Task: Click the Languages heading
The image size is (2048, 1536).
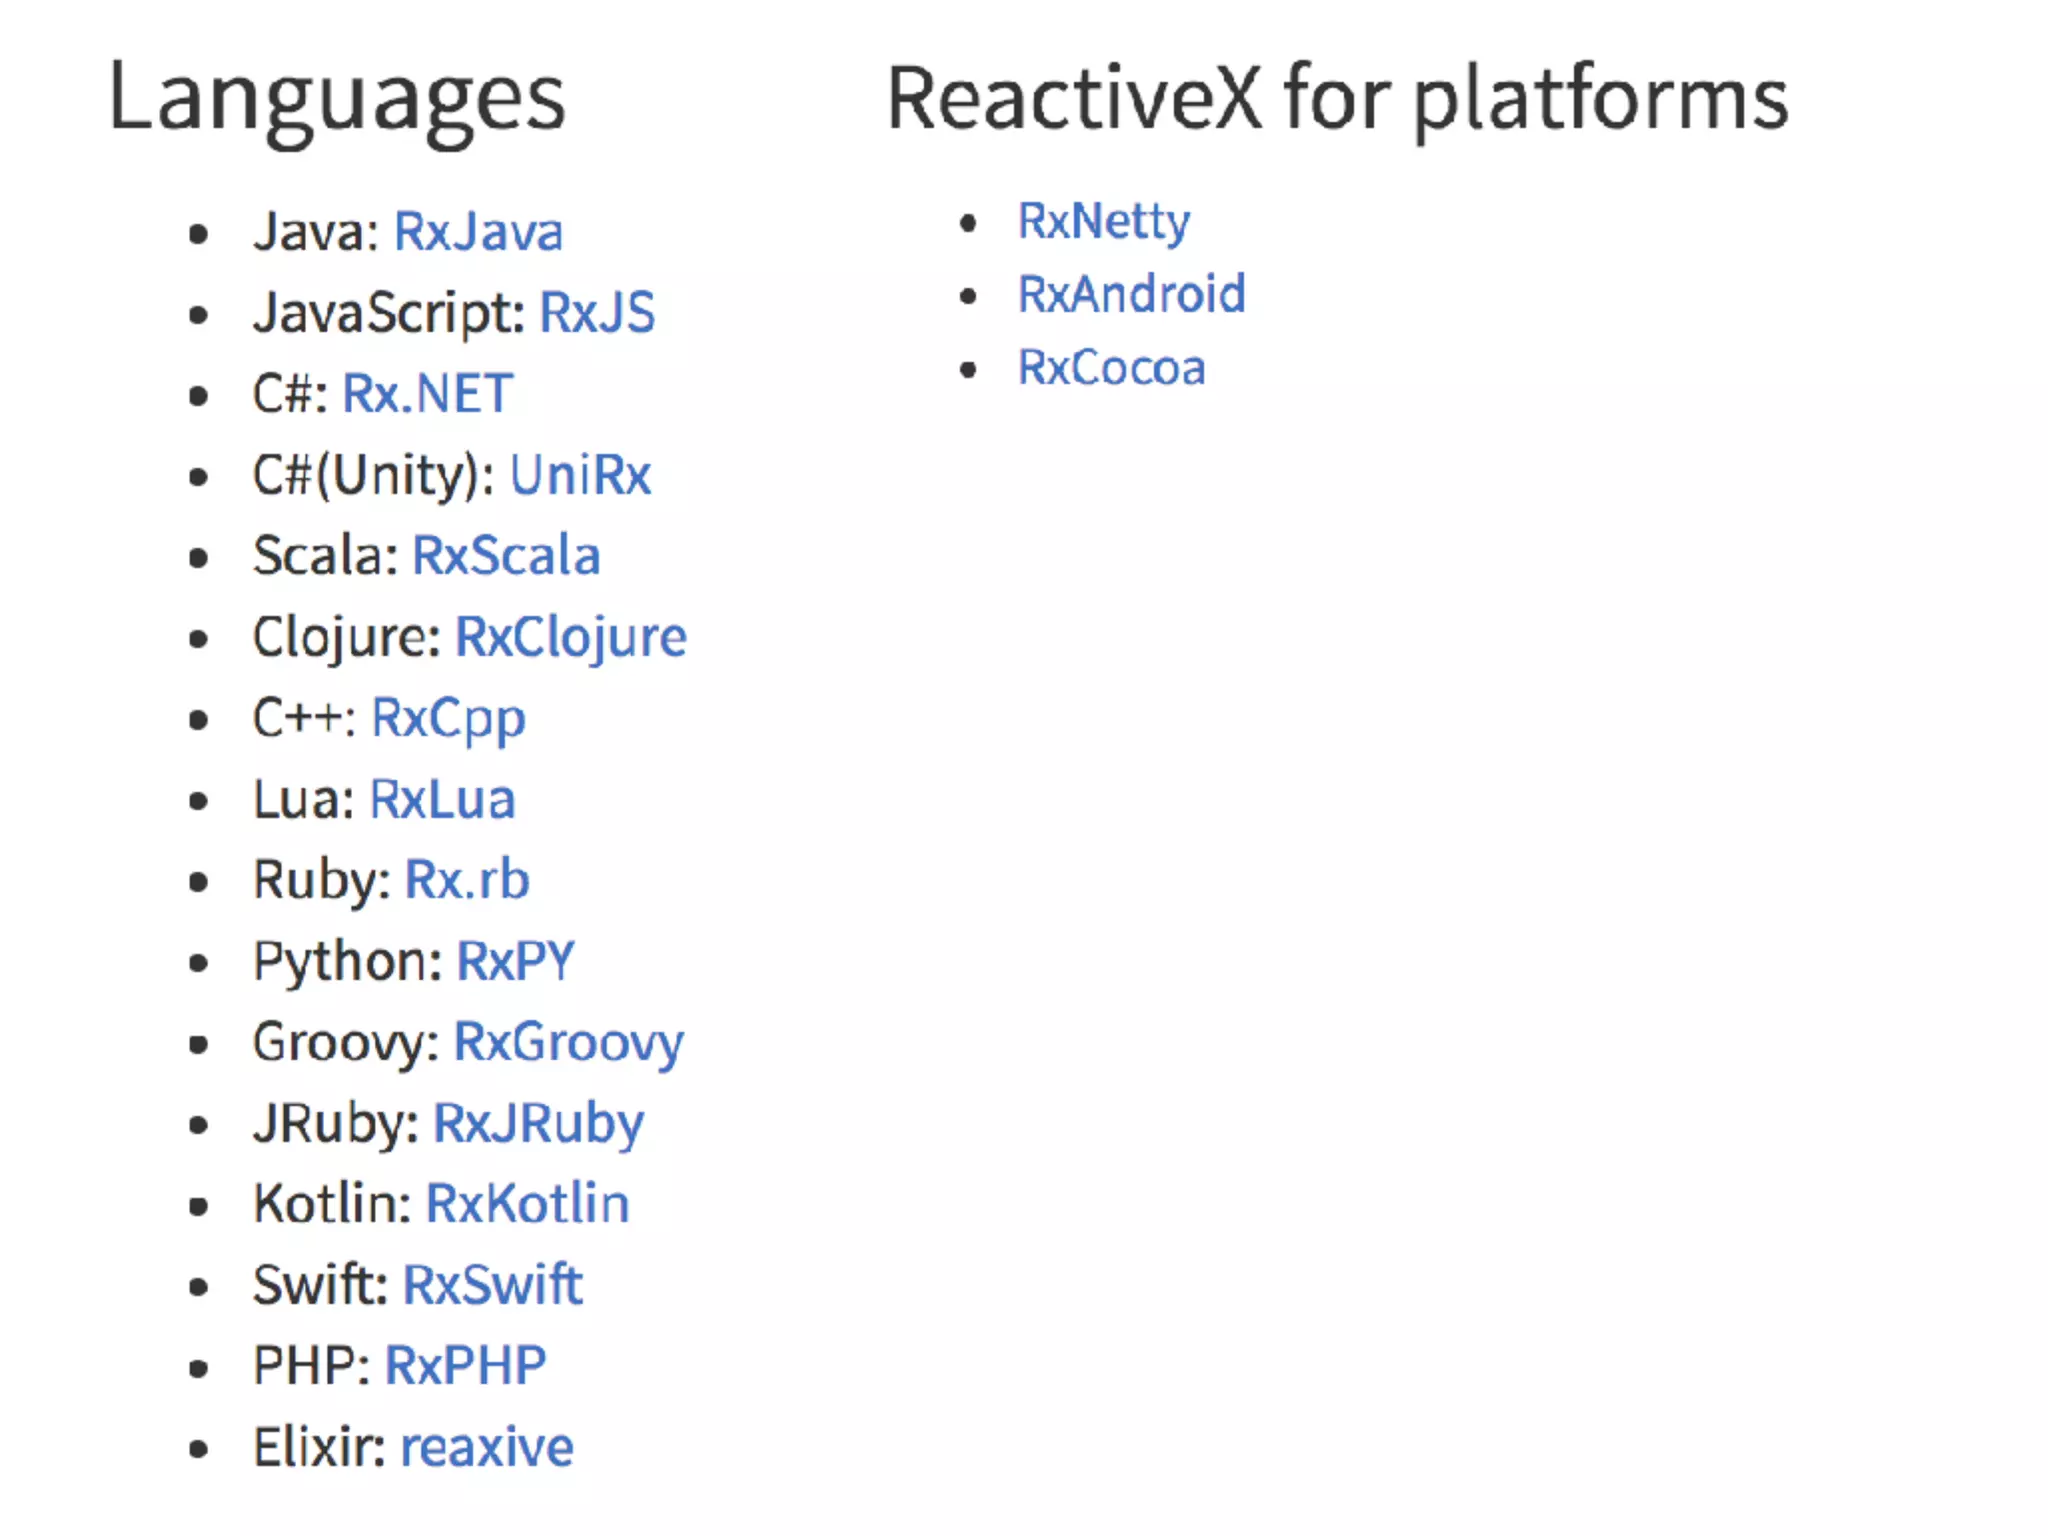Action: 336,98
